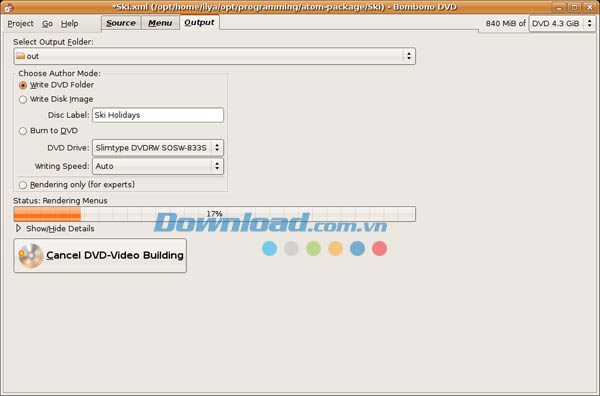Open the Select Output Folder dropdown
This screenshot has width=600, height=396.
215,56
